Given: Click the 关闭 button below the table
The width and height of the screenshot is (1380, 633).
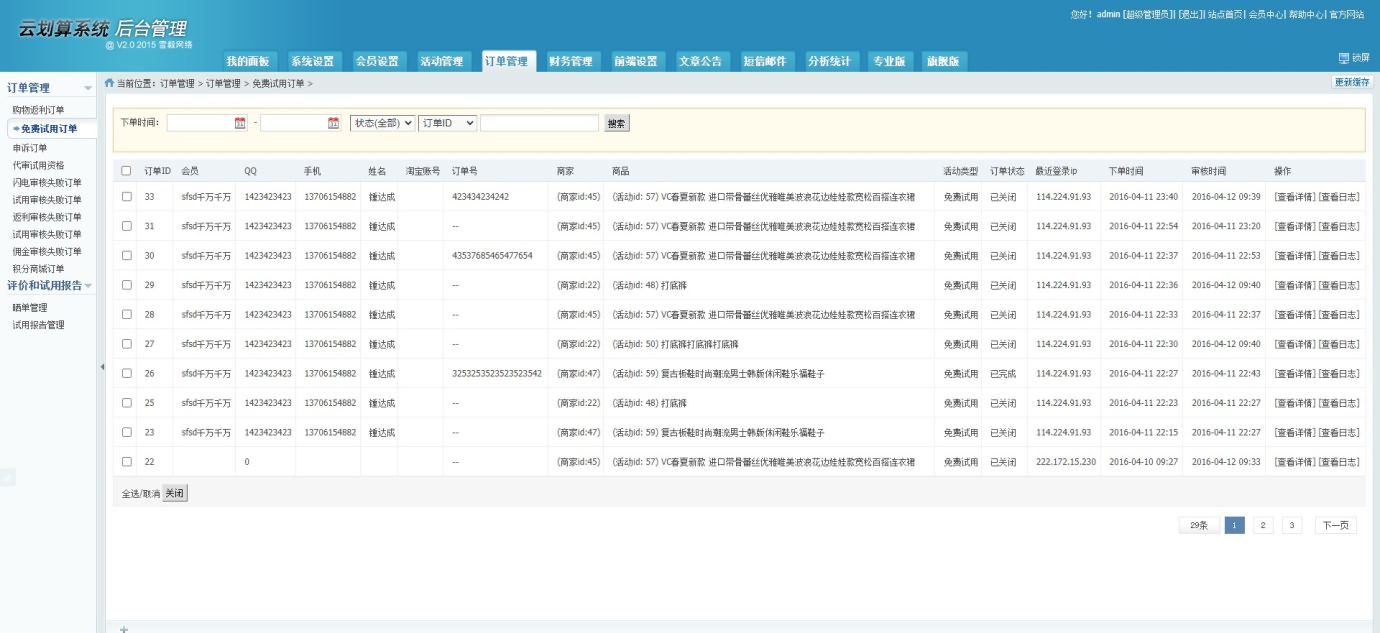Looking at the screenshot, I should (x=175, y=494).
